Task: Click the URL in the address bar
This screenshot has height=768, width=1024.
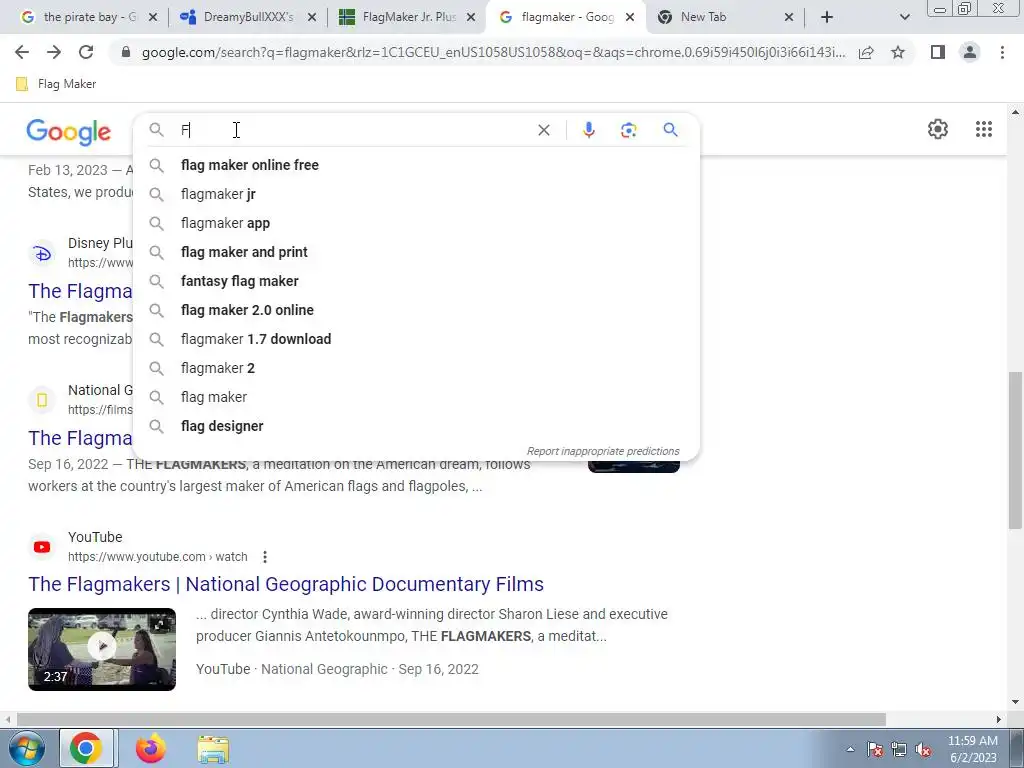Action: coord(493,52)
